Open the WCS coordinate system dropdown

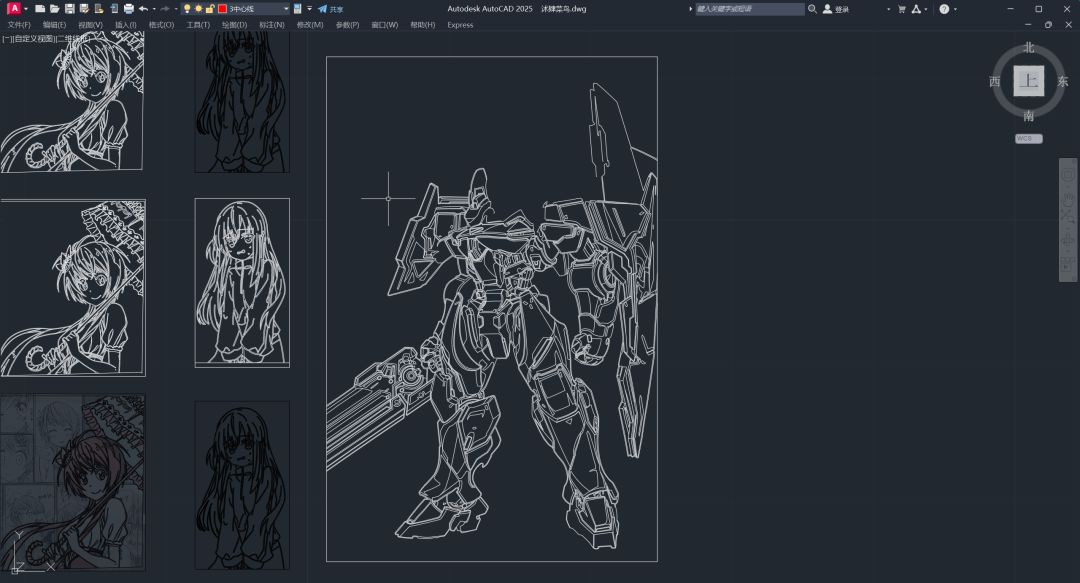click(1028, 139)
